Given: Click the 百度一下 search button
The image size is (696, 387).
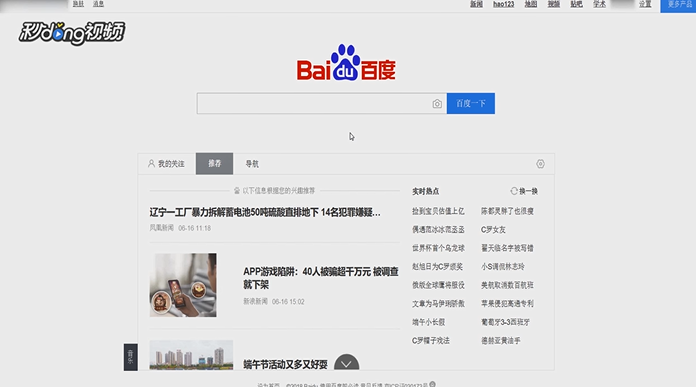Looking at the screenshot, I should pyautogui.click(x=471, y=103).
